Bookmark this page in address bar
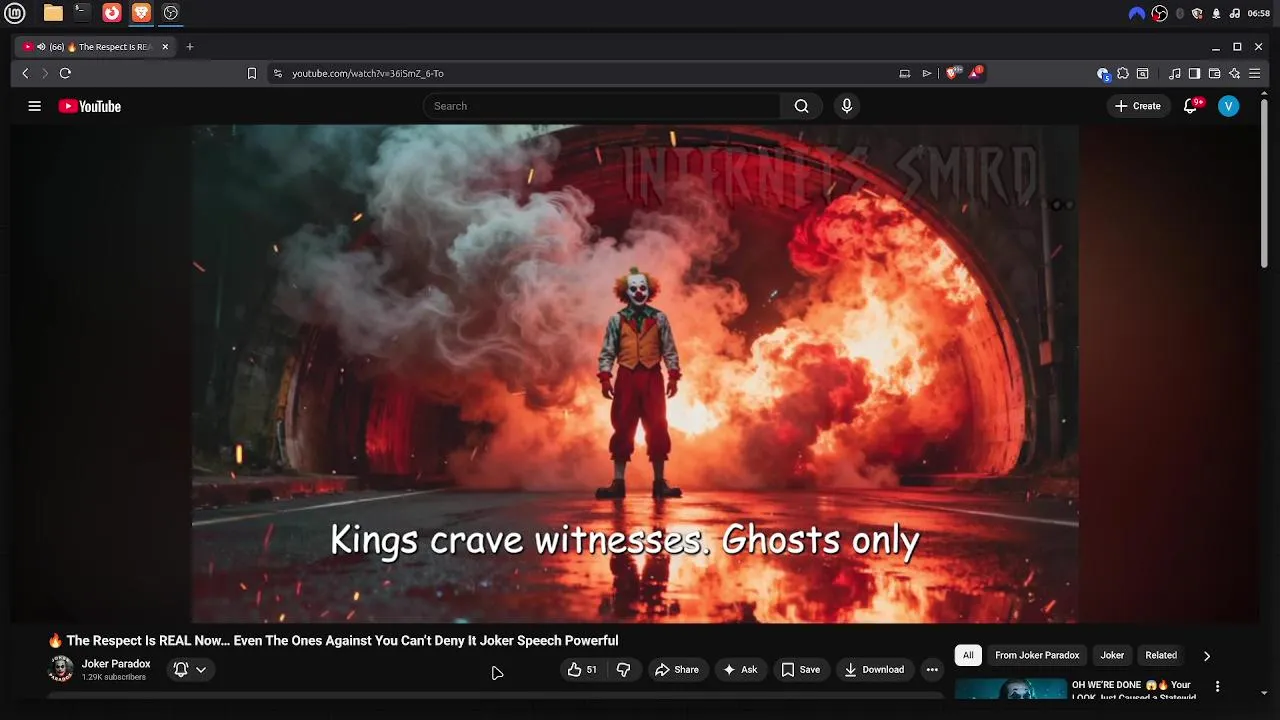The height and width of the screenshot is (720, 1280). [252, 73]
